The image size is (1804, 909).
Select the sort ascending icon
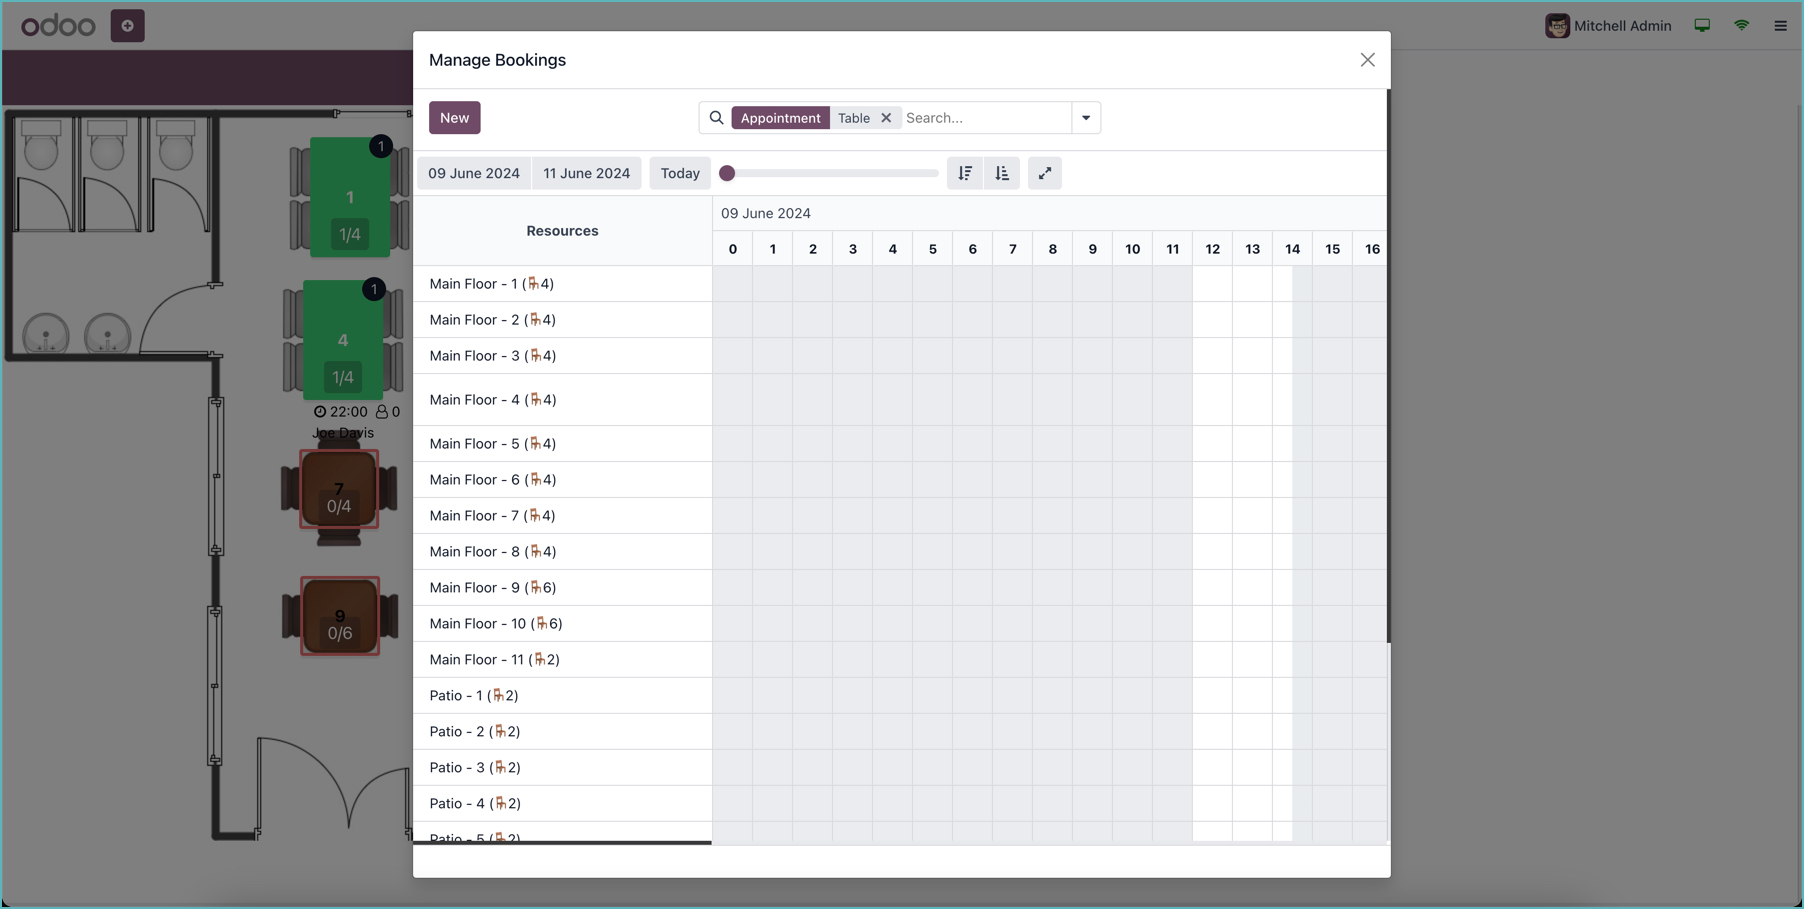[x=1002, y=173]
